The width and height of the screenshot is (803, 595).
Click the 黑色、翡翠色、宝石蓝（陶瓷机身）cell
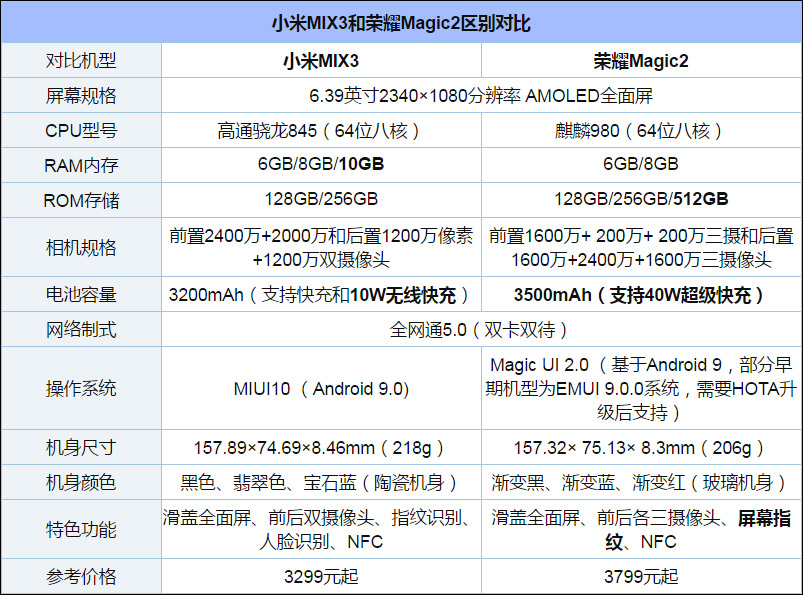pos(321,483)
